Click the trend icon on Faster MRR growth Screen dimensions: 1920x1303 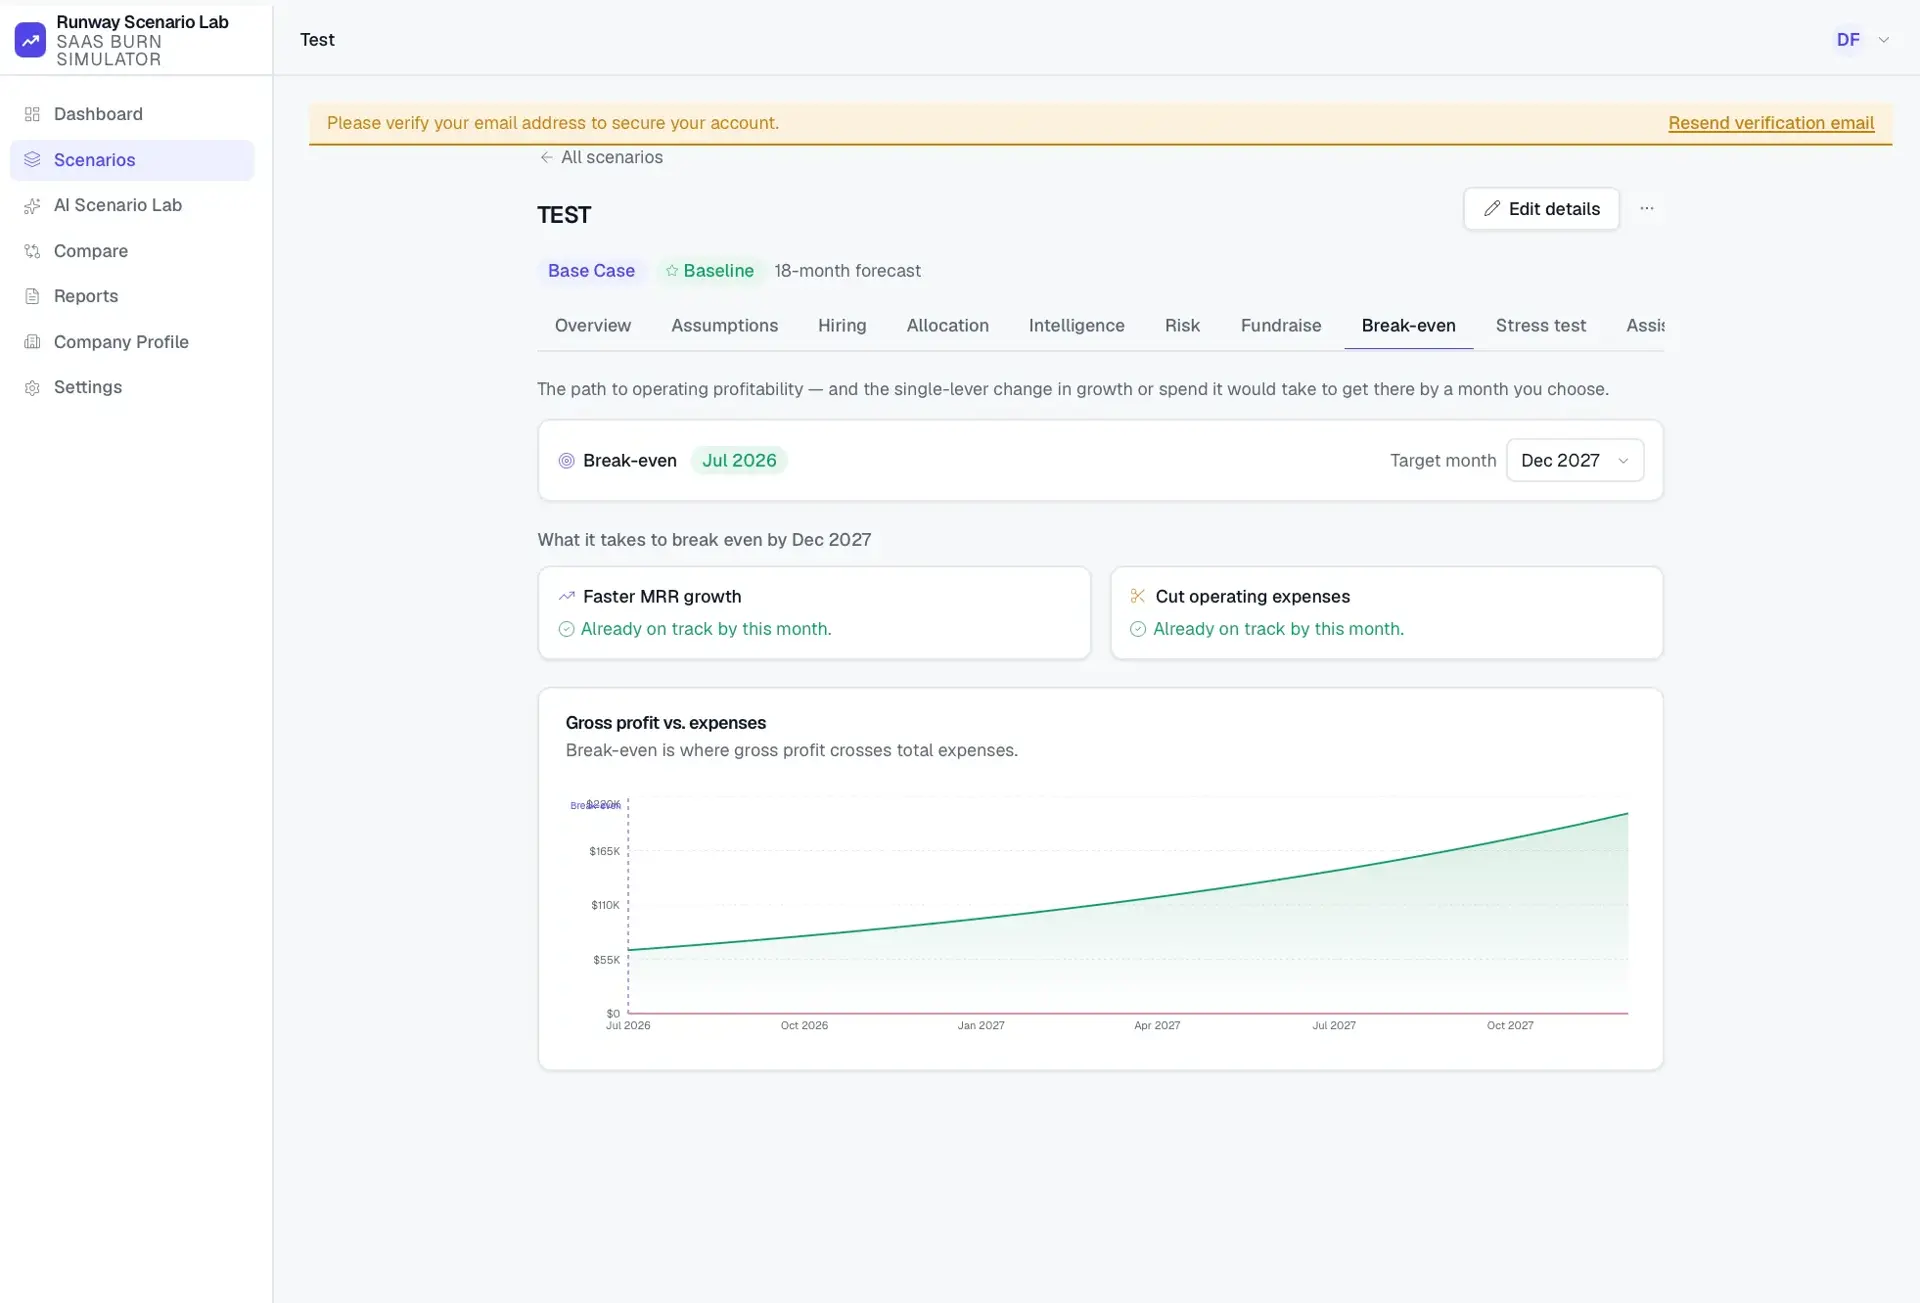click(566, 596)
